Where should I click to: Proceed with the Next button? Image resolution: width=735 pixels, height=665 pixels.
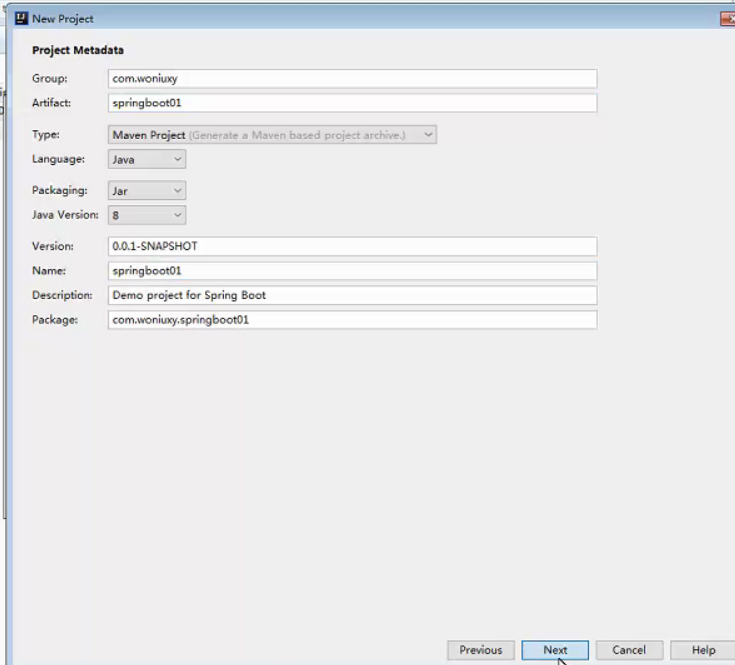pyautogui.click(x=555, y=650)
